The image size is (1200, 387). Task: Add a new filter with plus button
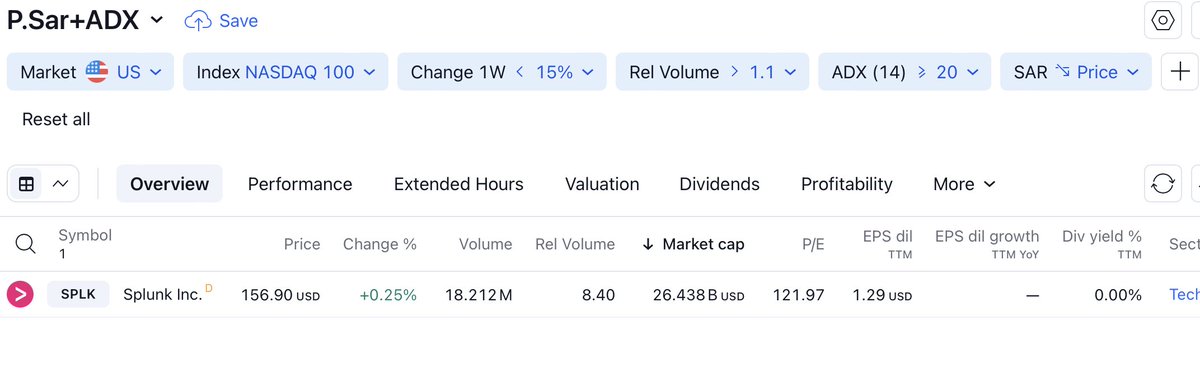click(x=1180, y=72)
